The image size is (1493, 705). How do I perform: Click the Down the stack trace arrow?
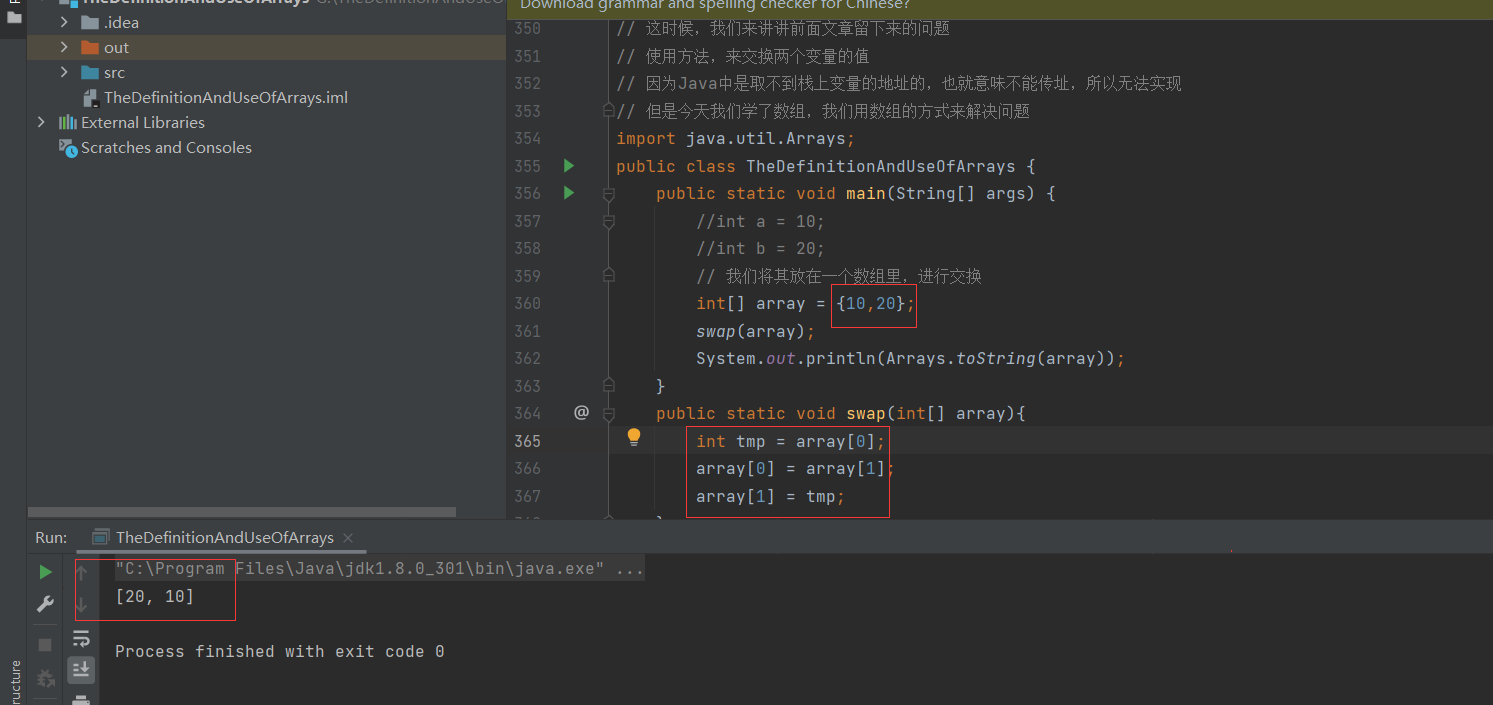pos(82,604)
